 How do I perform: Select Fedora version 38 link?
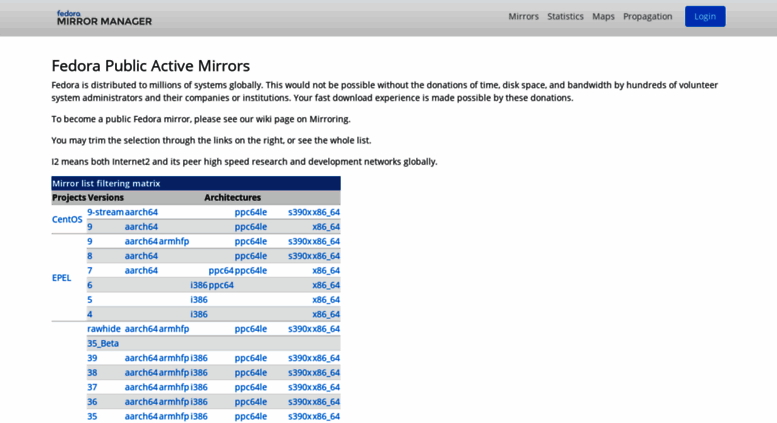coord(92,373)
